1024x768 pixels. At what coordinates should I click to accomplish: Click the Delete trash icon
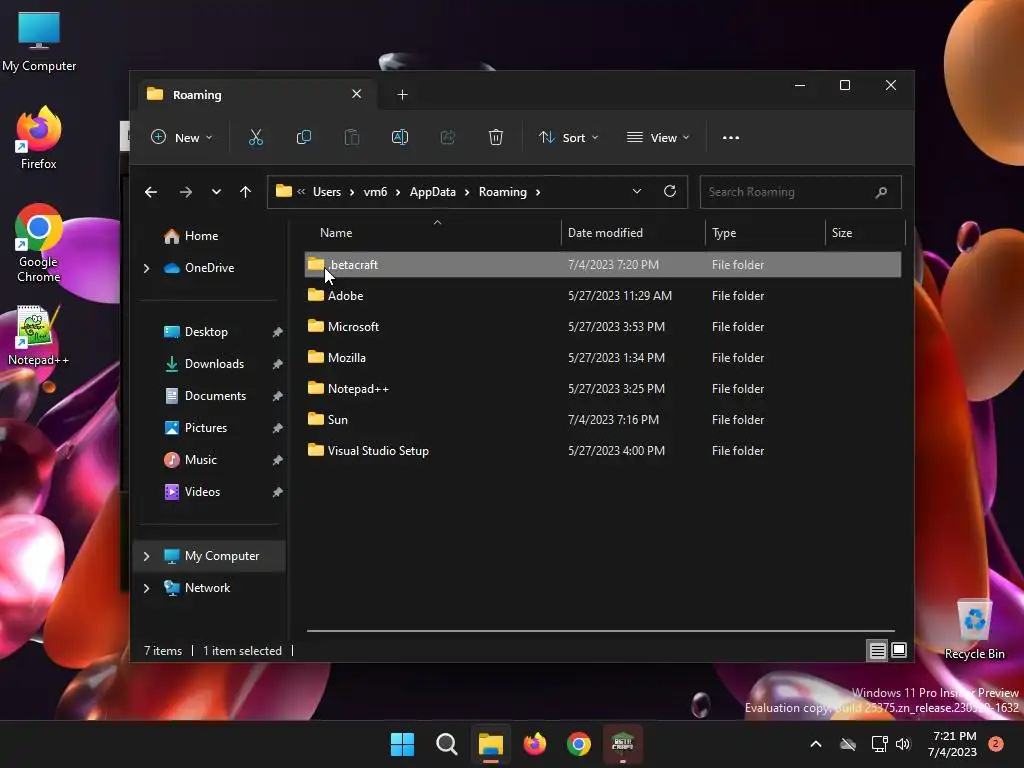496,137
